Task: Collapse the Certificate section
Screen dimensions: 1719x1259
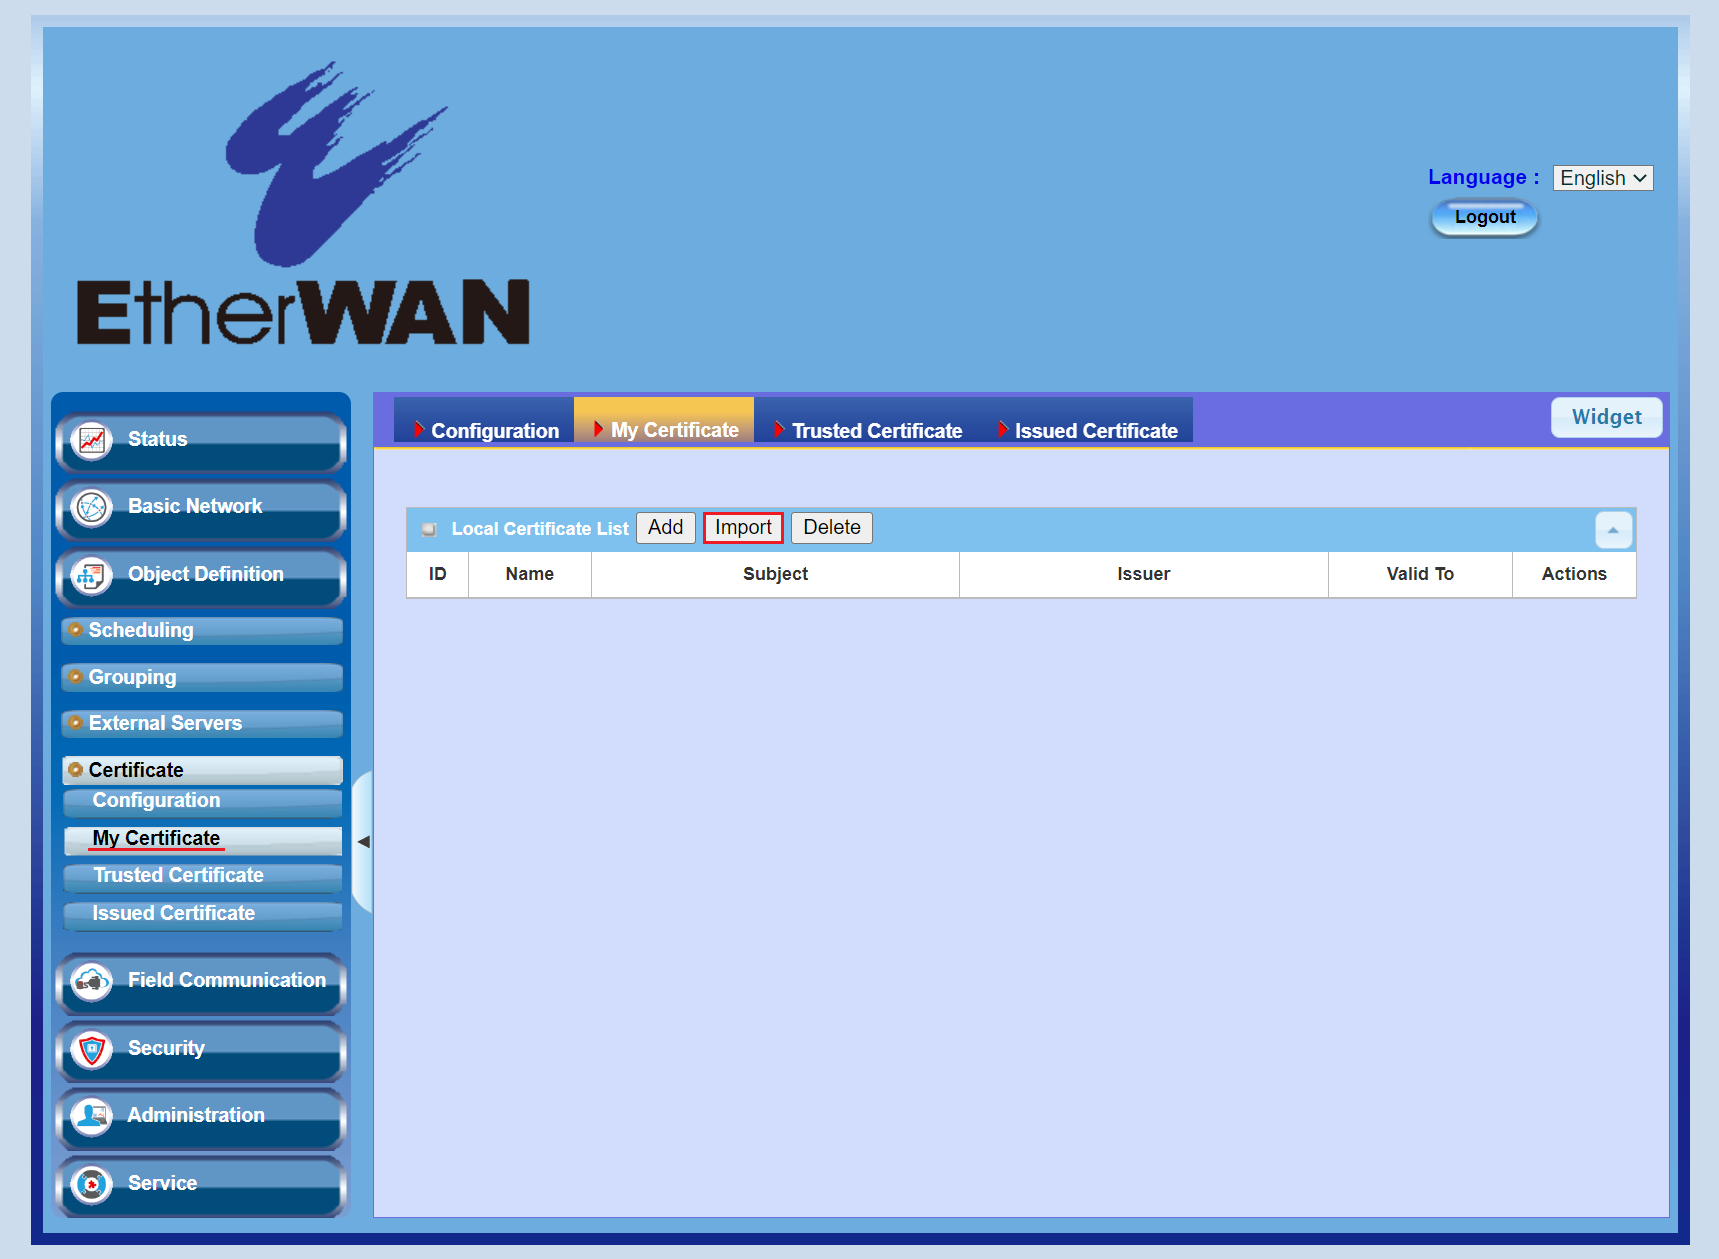Action: pyautogui.click(x=202, y=770)
